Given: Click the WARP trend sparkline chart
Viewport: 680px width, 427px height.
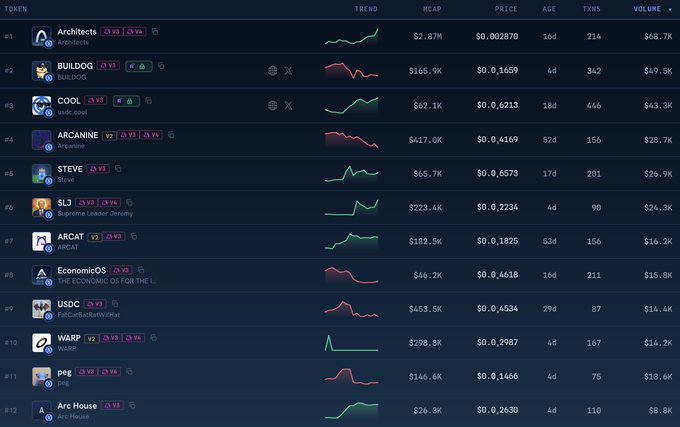Looking at the screenshot, I should [351, 342].
